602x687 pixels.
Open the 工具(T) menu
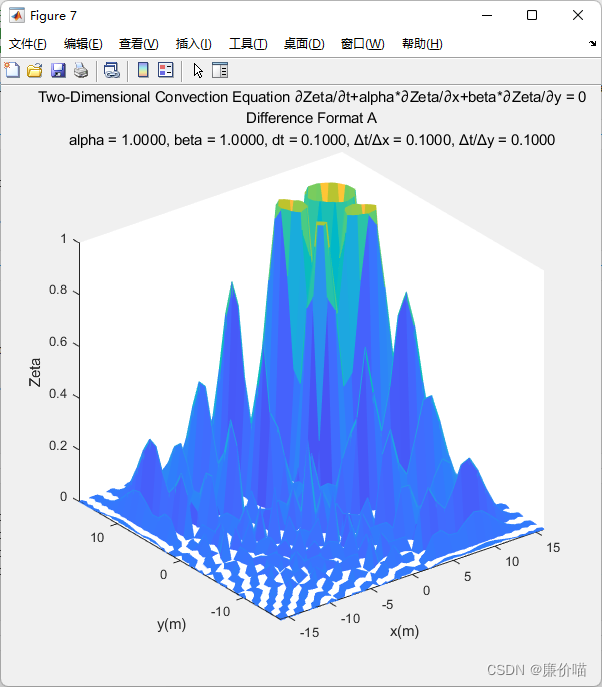tap(248, 44)
